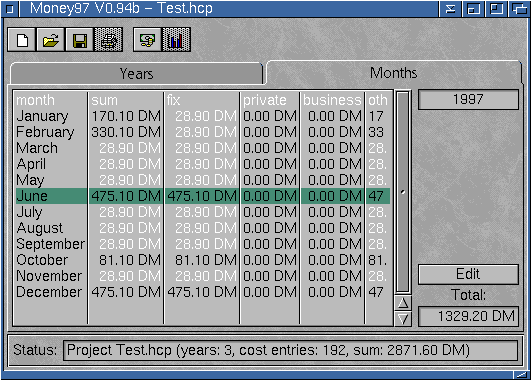Click the scroll down arrow

(403, 319)
